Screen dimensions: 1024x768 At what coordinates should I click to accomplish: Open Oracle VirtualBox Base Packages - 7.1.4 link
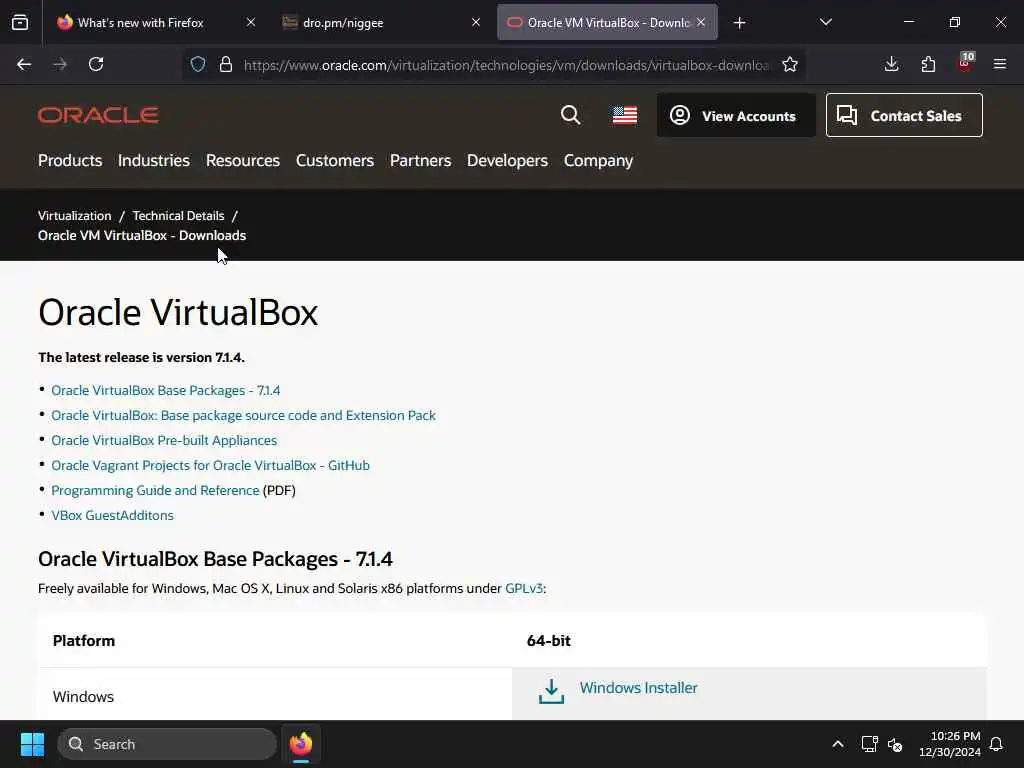[165, 391]
